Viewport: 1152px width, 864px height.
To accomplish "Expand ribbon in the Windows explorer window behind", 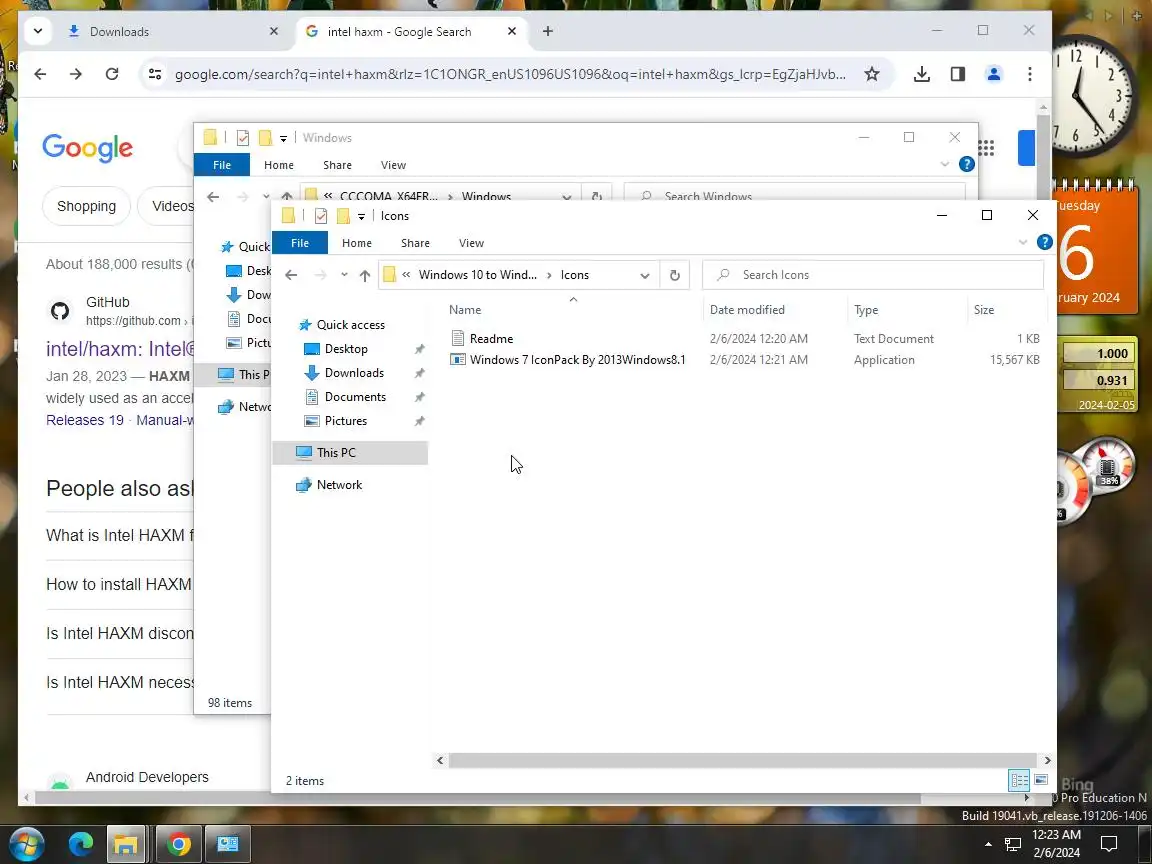I will [x=945, y=165].
